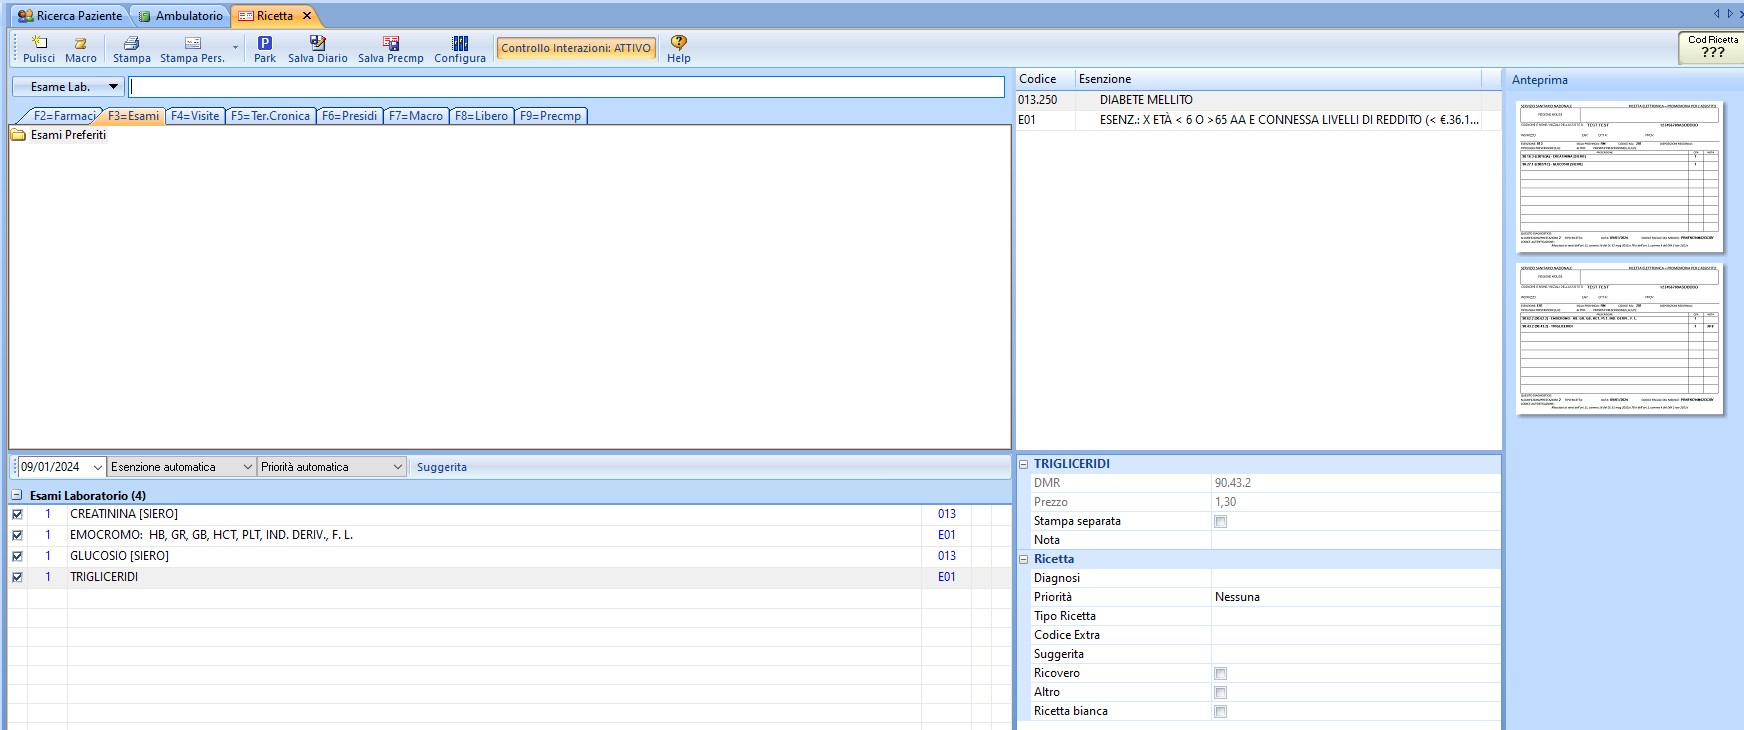Image resolution: width=1744 pixels, height=730 pixels.
Task: Select the E01 ESENZ. exemption row
Action: tap(1259, 120)
